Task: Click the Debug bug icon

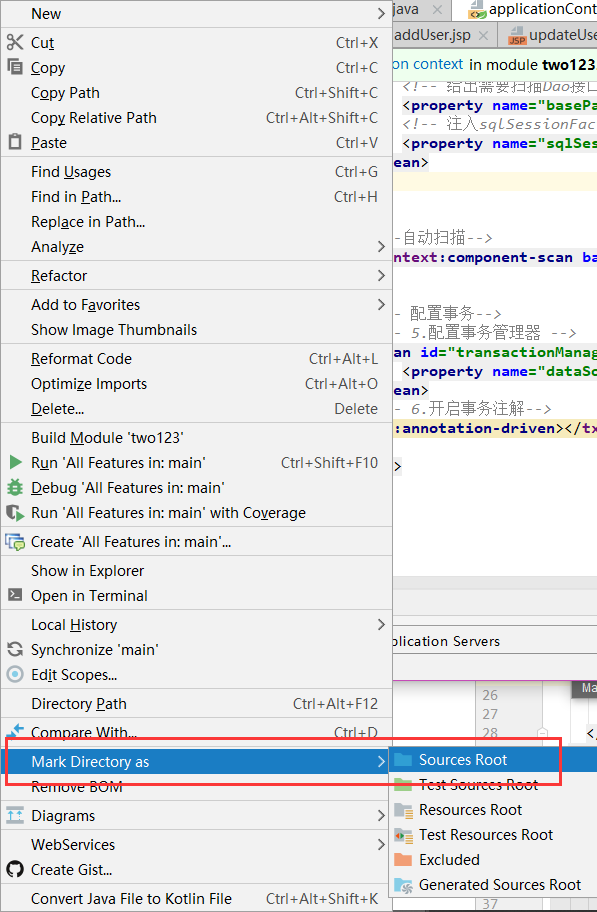Action: pyautogui.click(x=15, y=487)
